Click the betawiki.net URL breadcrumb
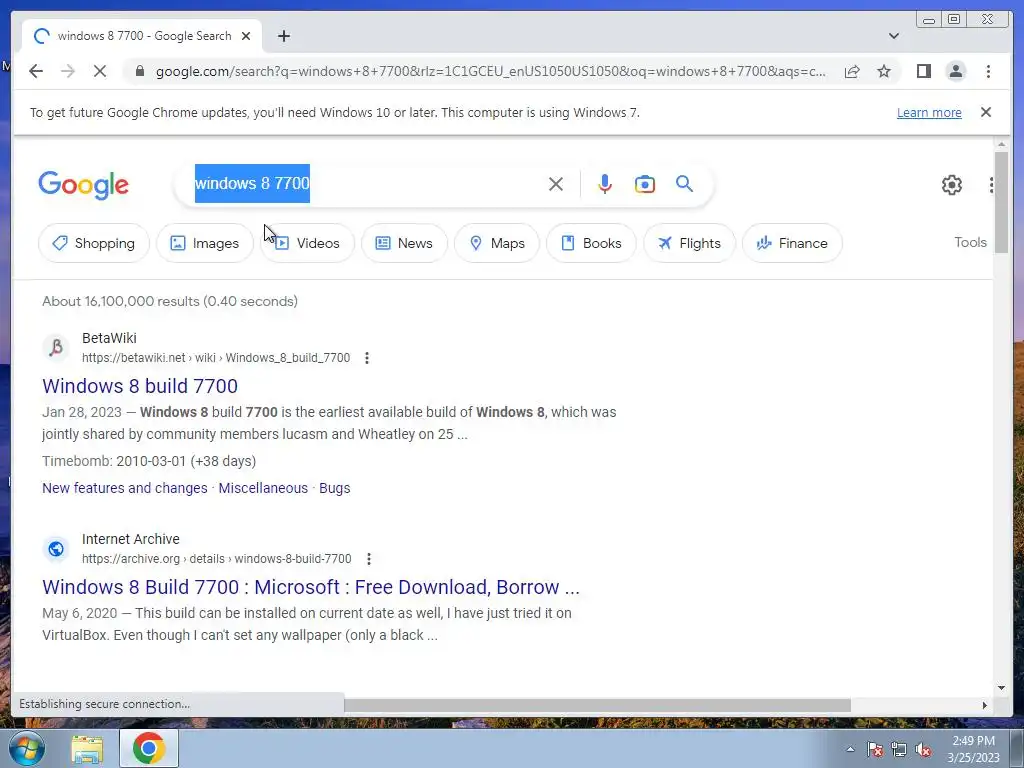 (216, 358)
